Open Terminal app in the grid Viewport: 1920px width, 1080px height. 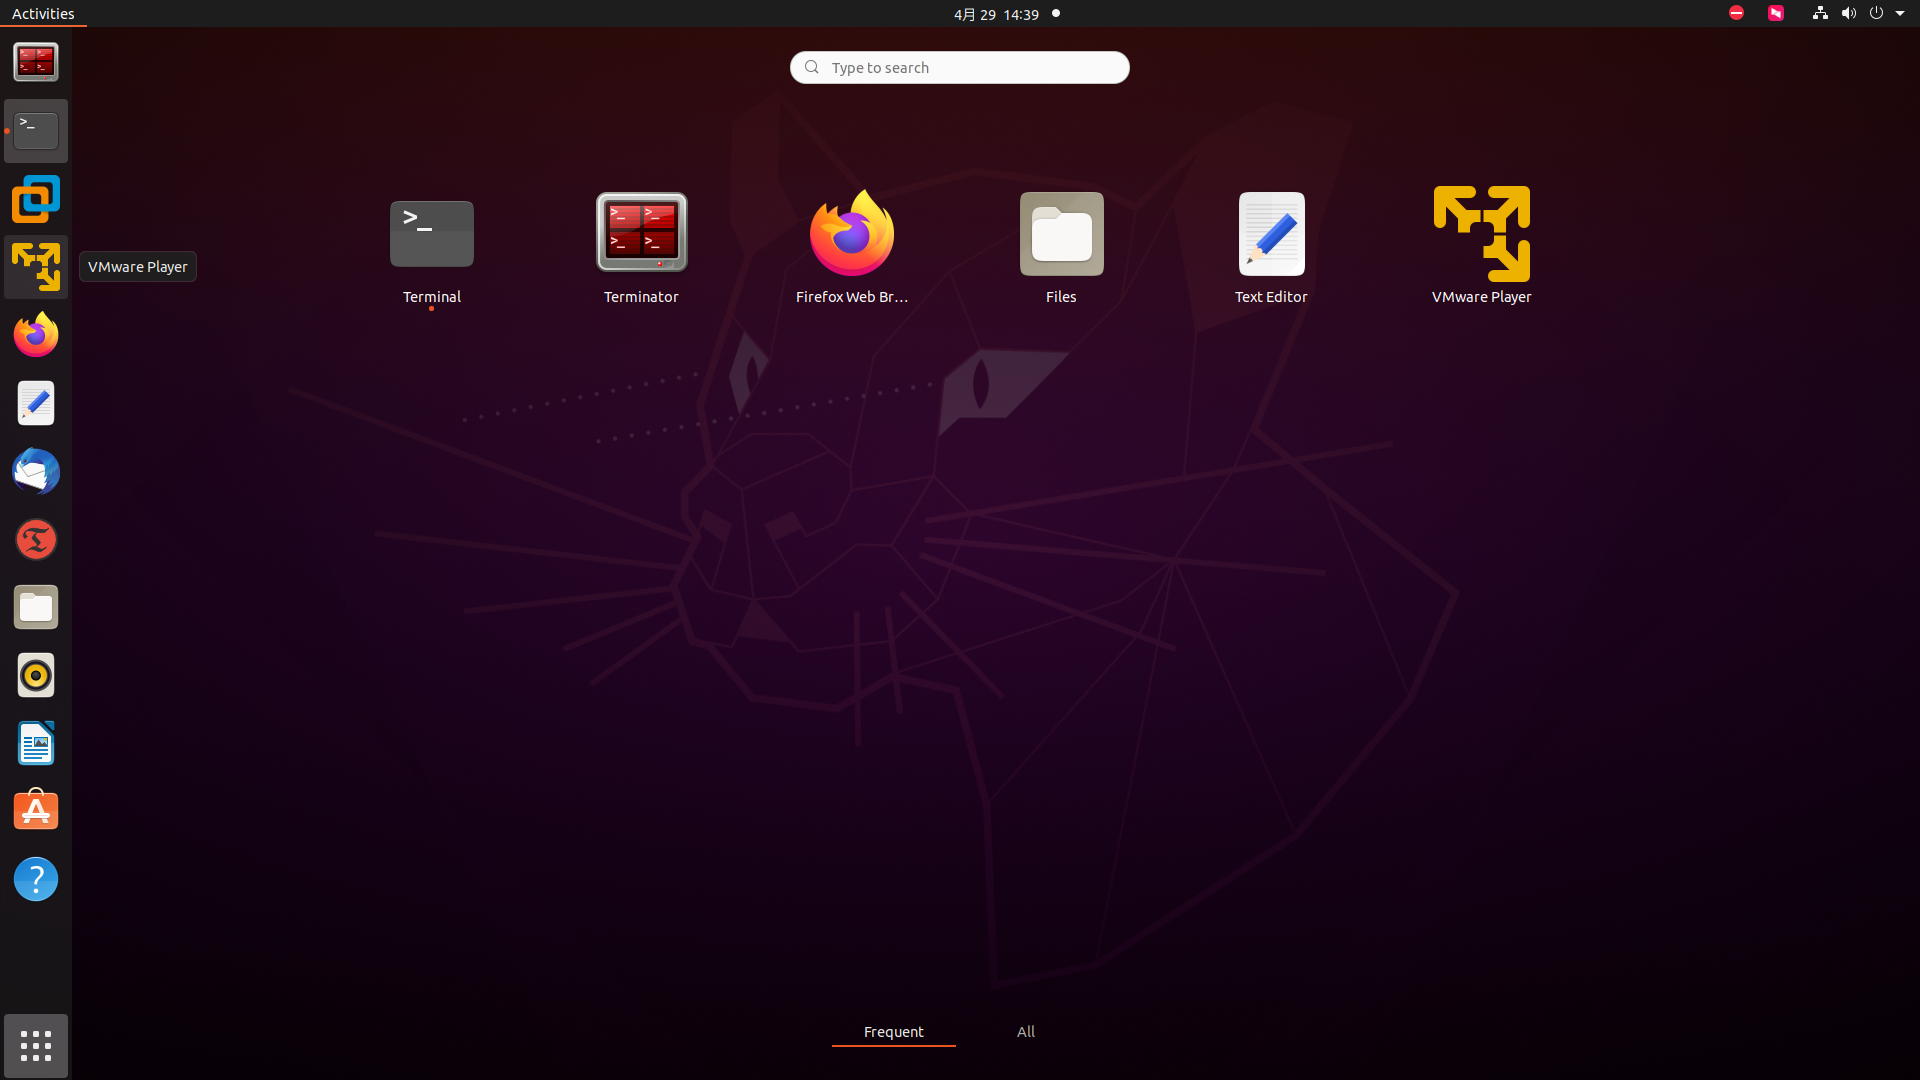pos(431,233)
